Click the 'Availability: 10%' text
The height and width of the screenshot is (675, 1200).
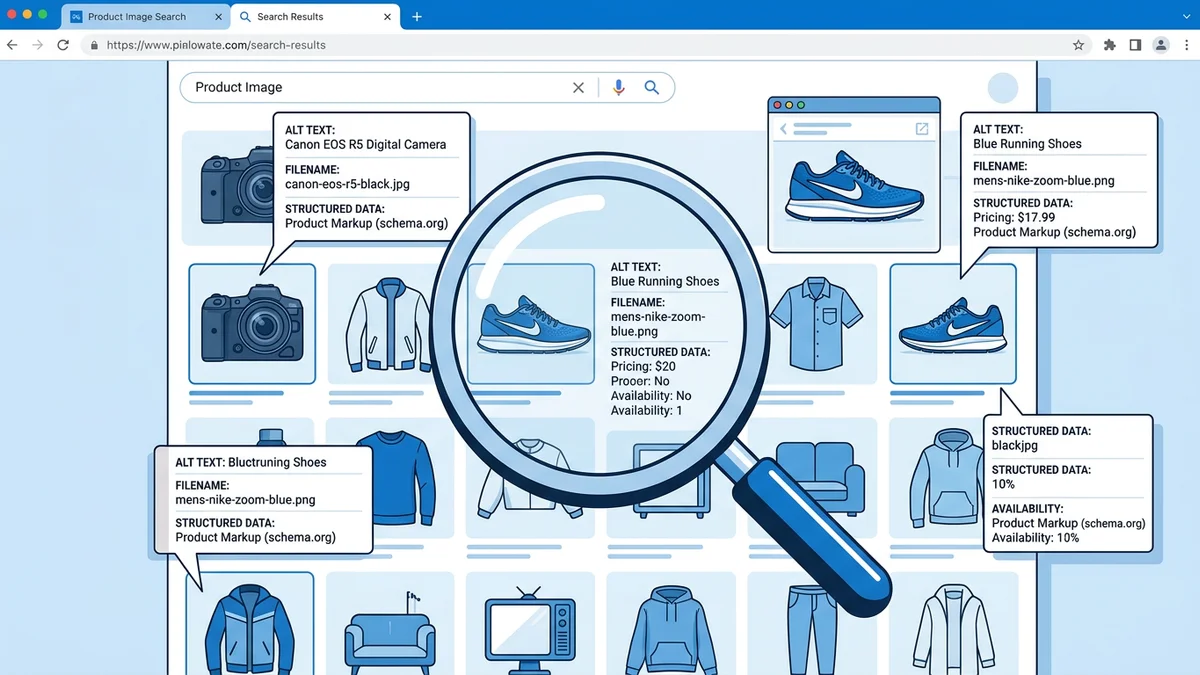1035,538
